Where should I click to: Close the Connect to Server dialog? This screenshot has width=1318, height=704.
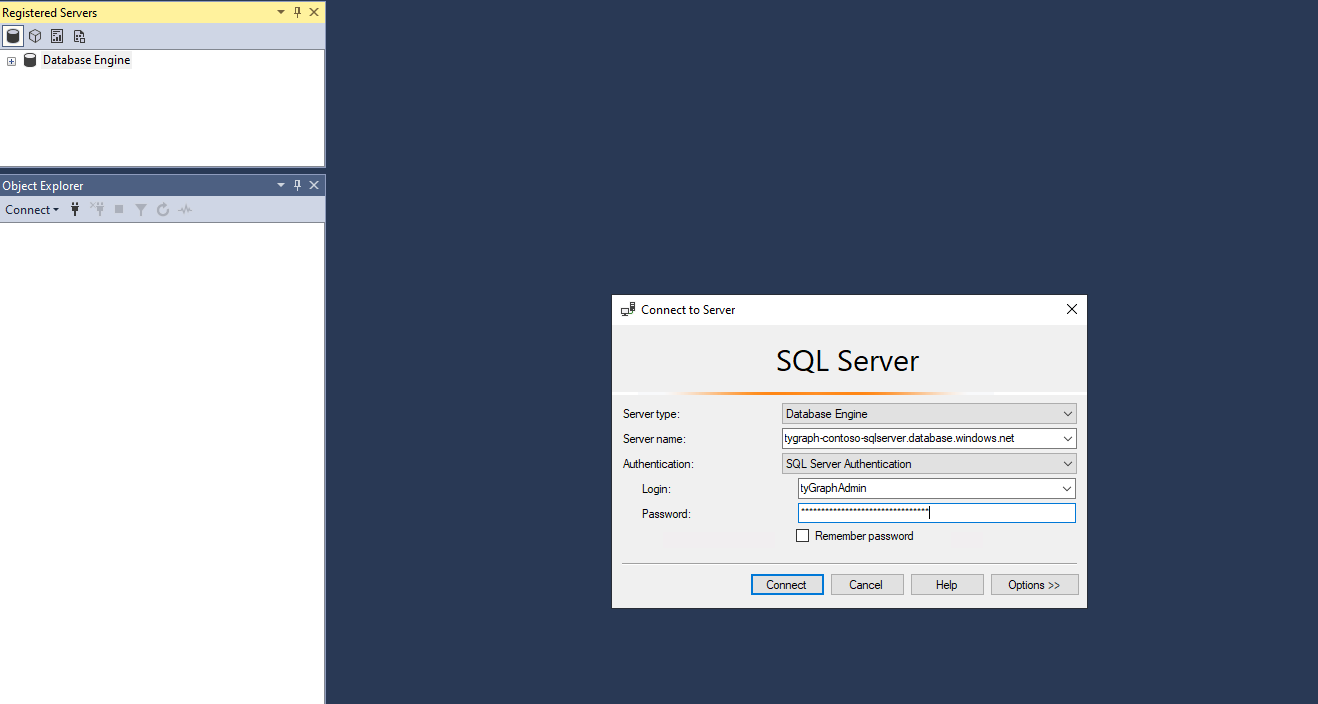(x=1071, y=310)
